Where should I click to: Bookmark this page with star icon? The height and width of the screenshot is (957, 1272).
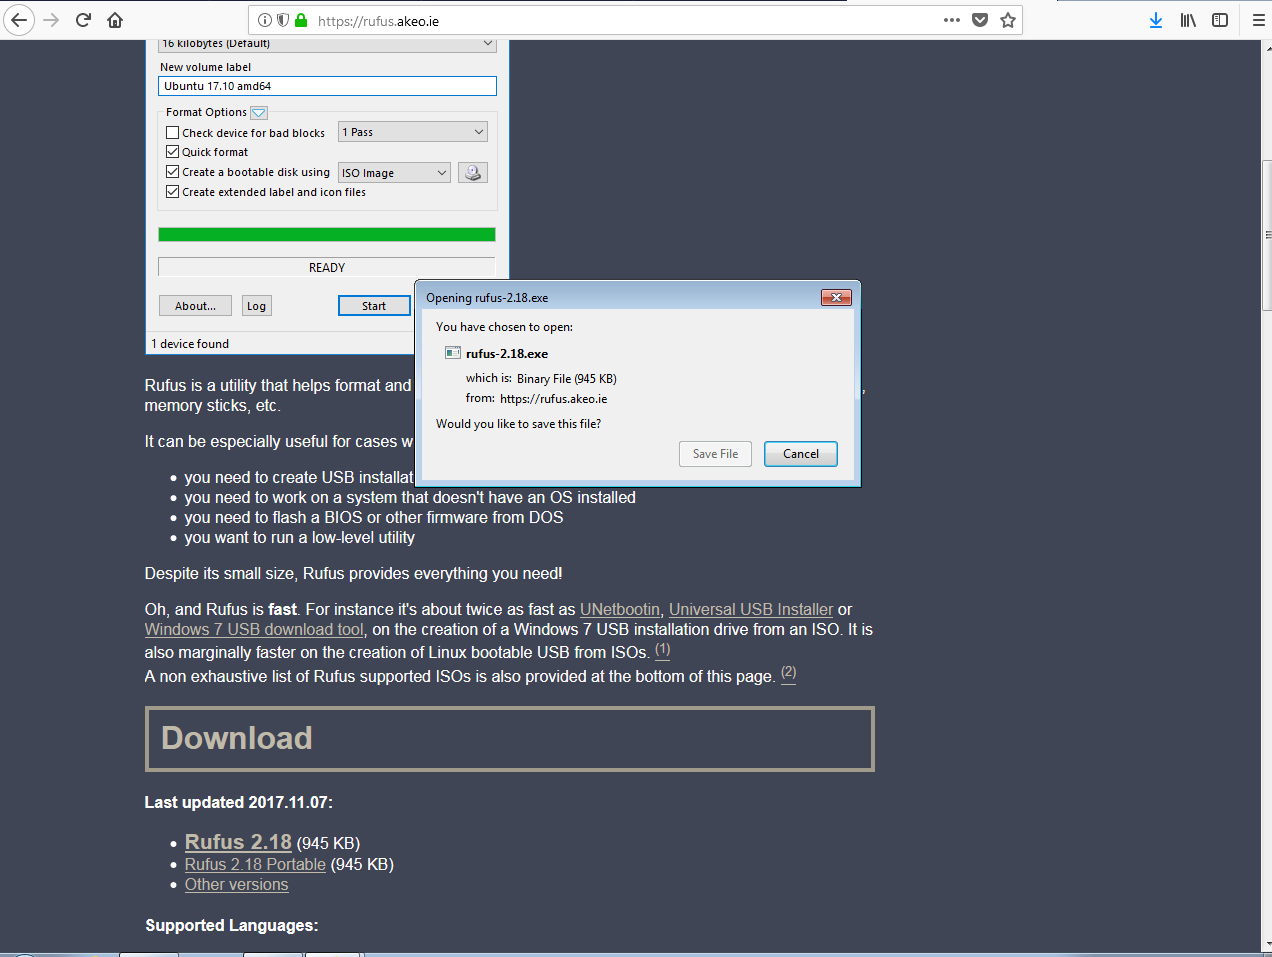pyautogui.click(x=1008, y=20)
